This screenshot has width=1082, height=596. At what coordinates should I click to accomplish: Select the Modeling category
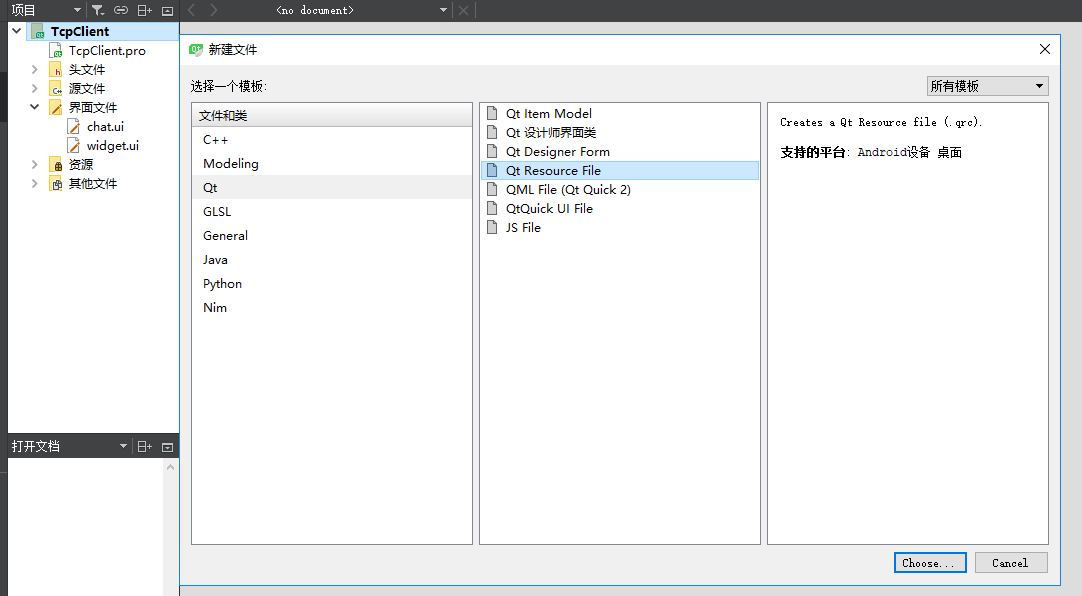[332, 163]
